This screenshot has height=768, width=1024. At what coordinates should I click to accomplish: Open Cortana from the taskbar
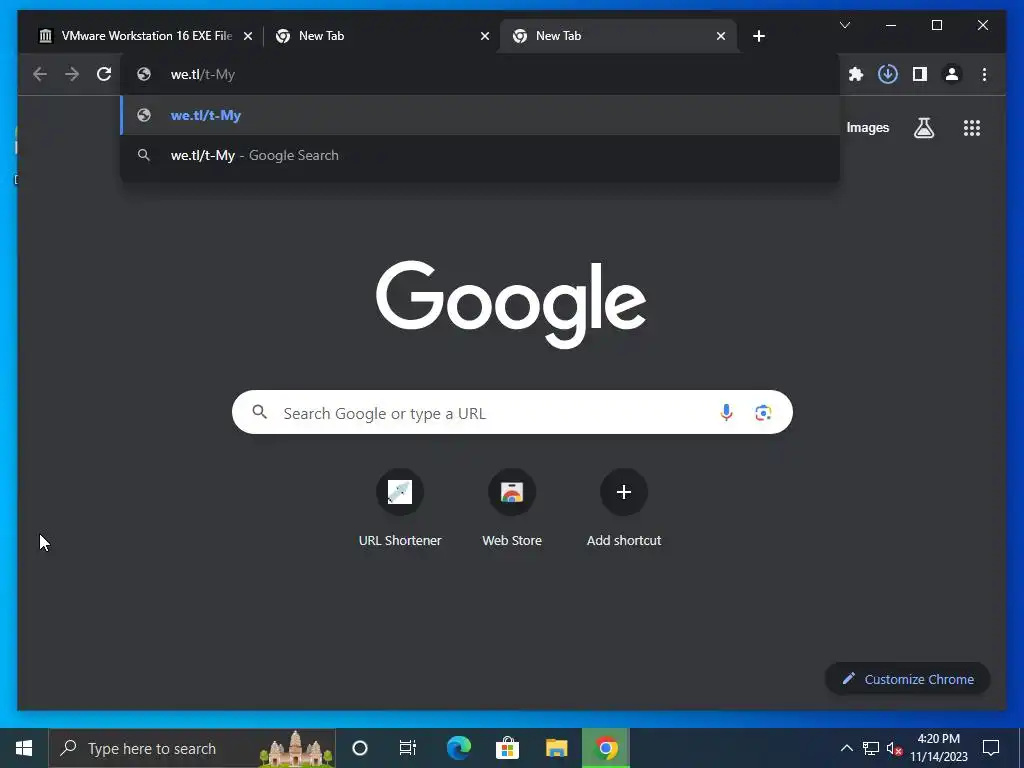(360, 748)
